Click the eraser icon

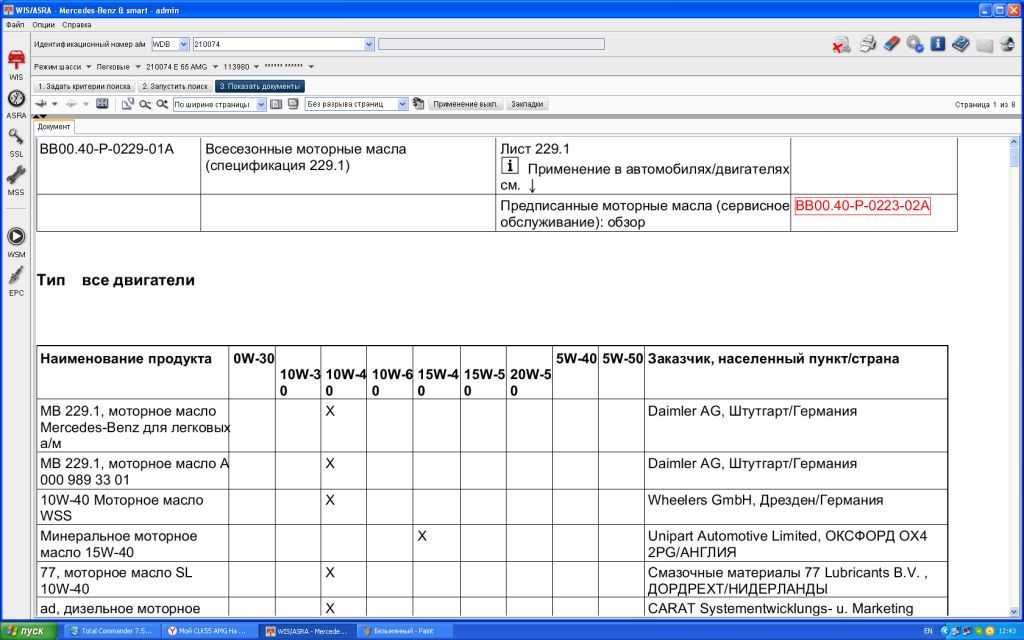[891, 44]
